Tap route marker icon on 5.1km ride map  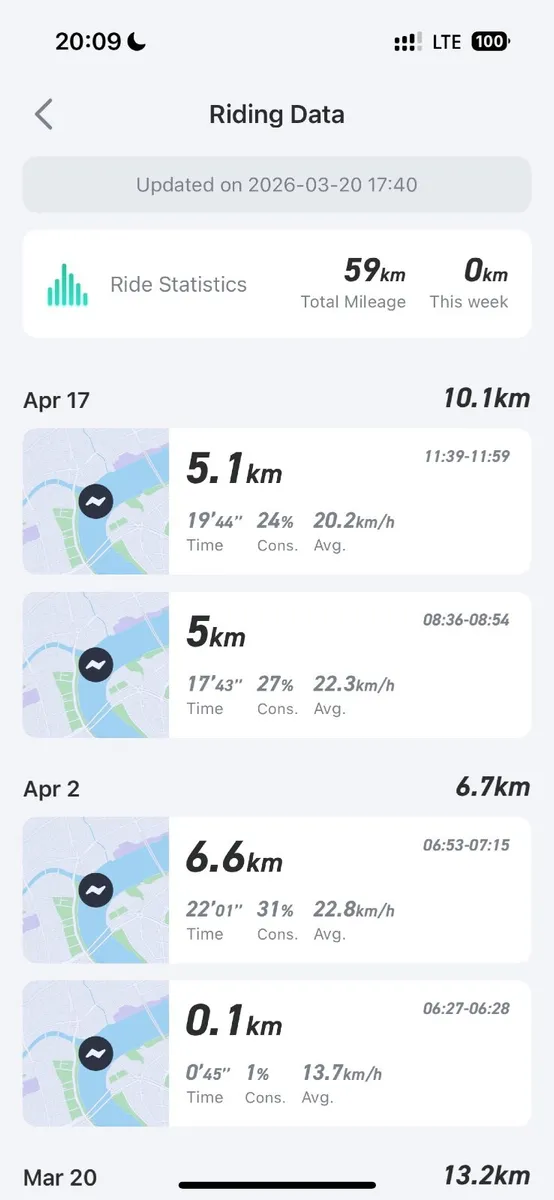[x=95, y=502]
